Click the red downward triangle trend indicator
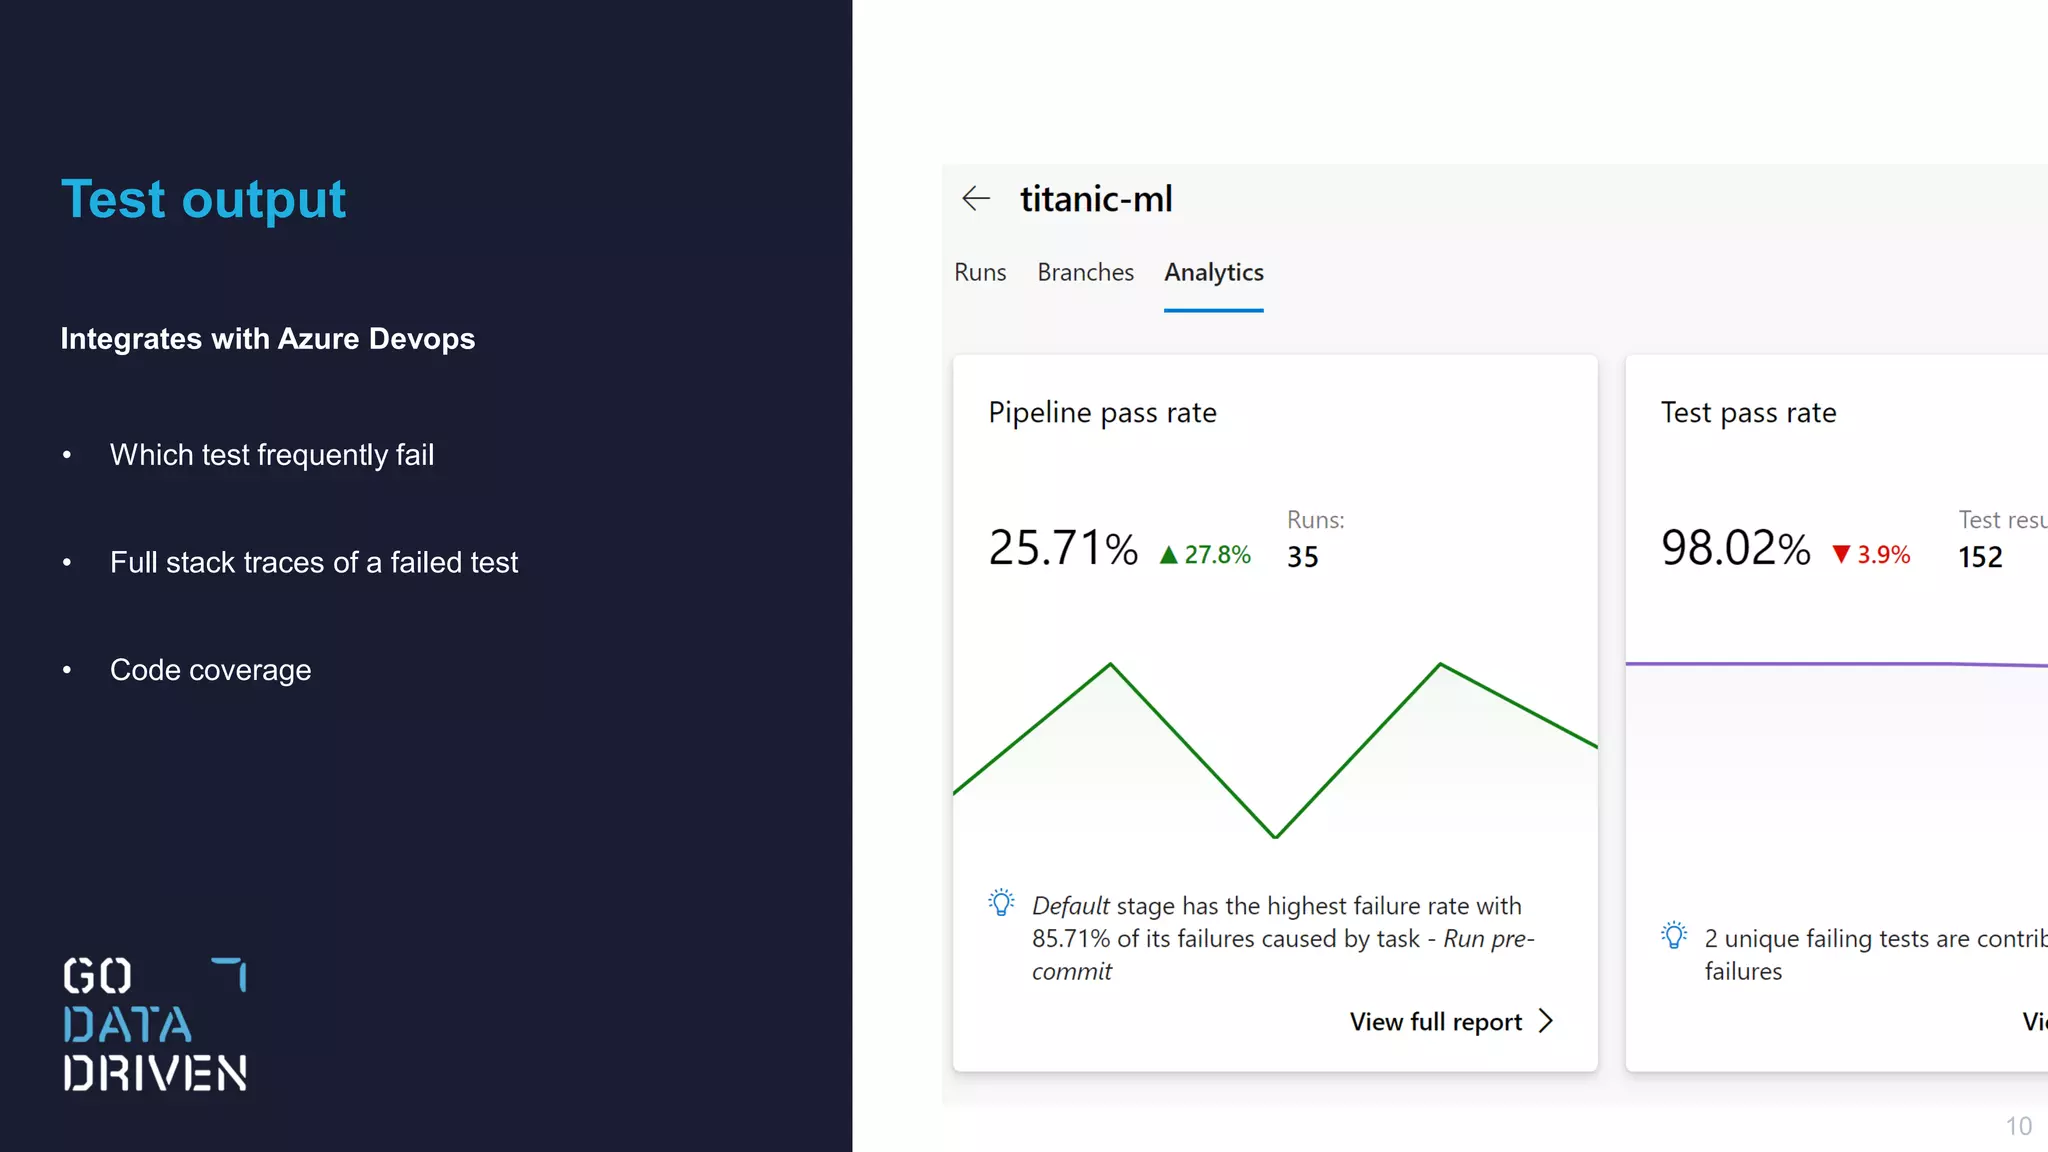 [x=1841, y=555]
